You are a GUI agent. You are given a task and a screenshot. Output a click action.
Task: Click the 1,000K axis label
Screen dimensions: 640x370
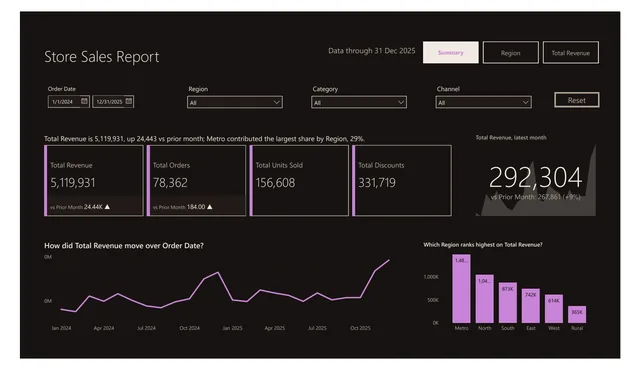pyautogui.click(x=431, y=277)
